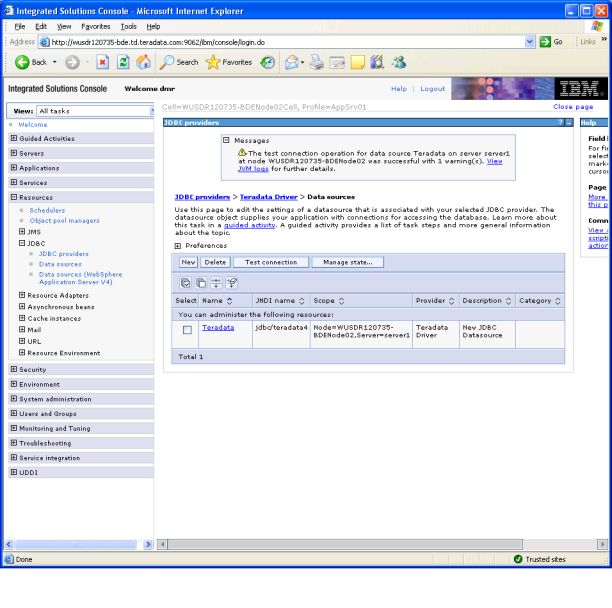
Task: Expand the JMS tree node
Action: (22, 231)
